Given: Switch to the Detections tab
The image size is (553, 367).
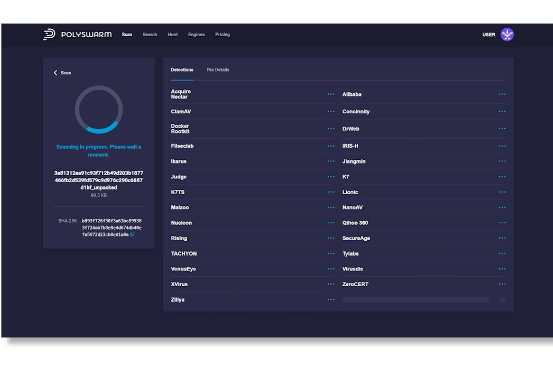Looking at the screenshot, I should click(x=182, y=70).
